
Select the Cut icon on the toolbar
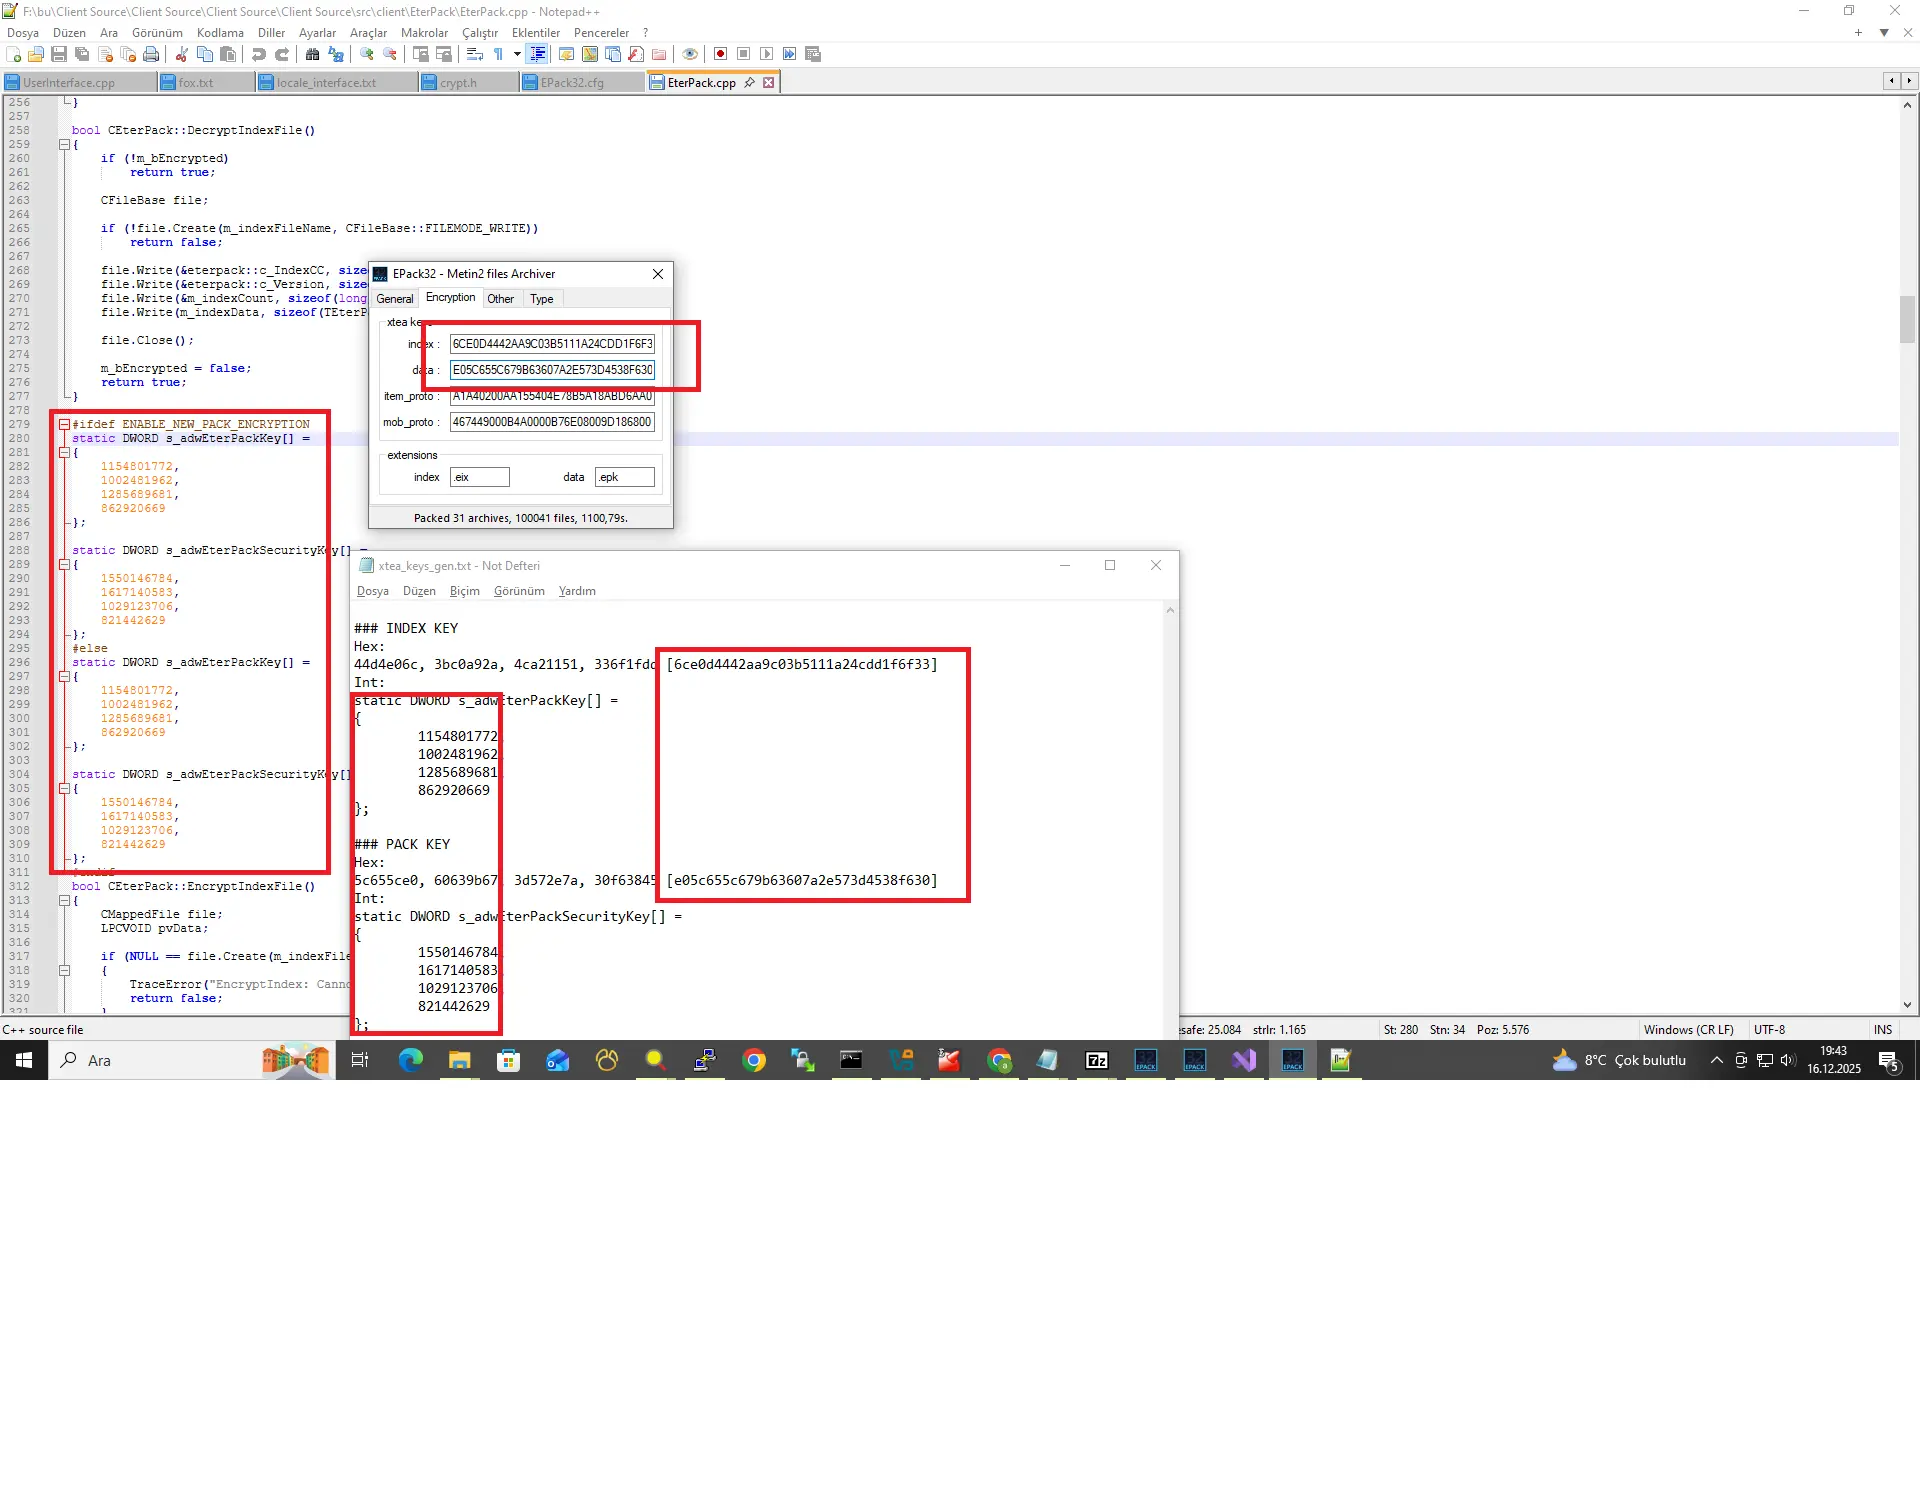pos(181,54)
